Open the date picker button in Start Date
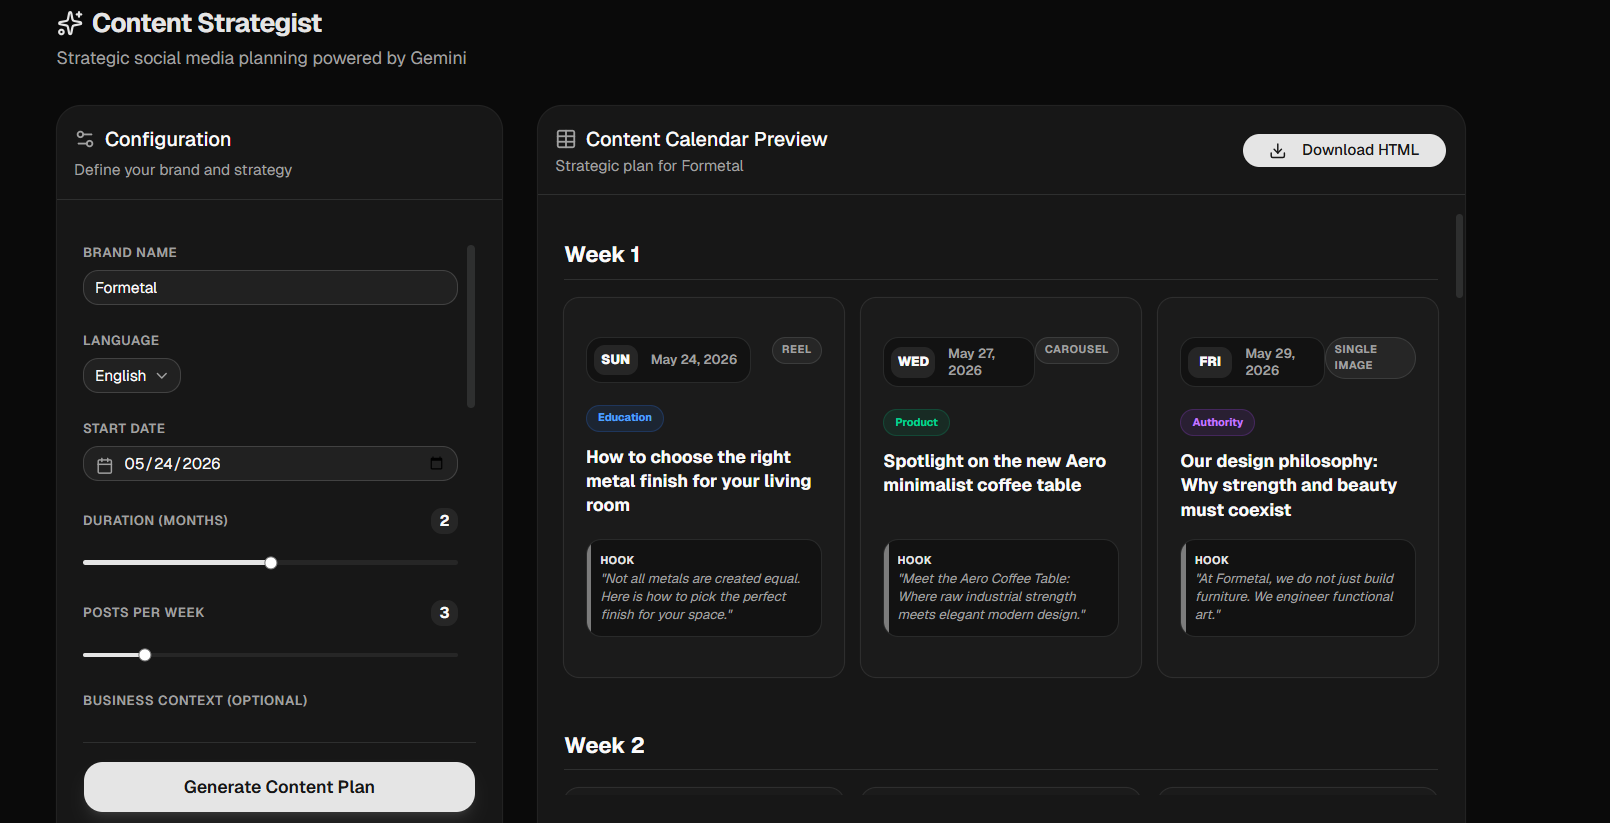The image size is (1610, 823). tap(436, 463)
